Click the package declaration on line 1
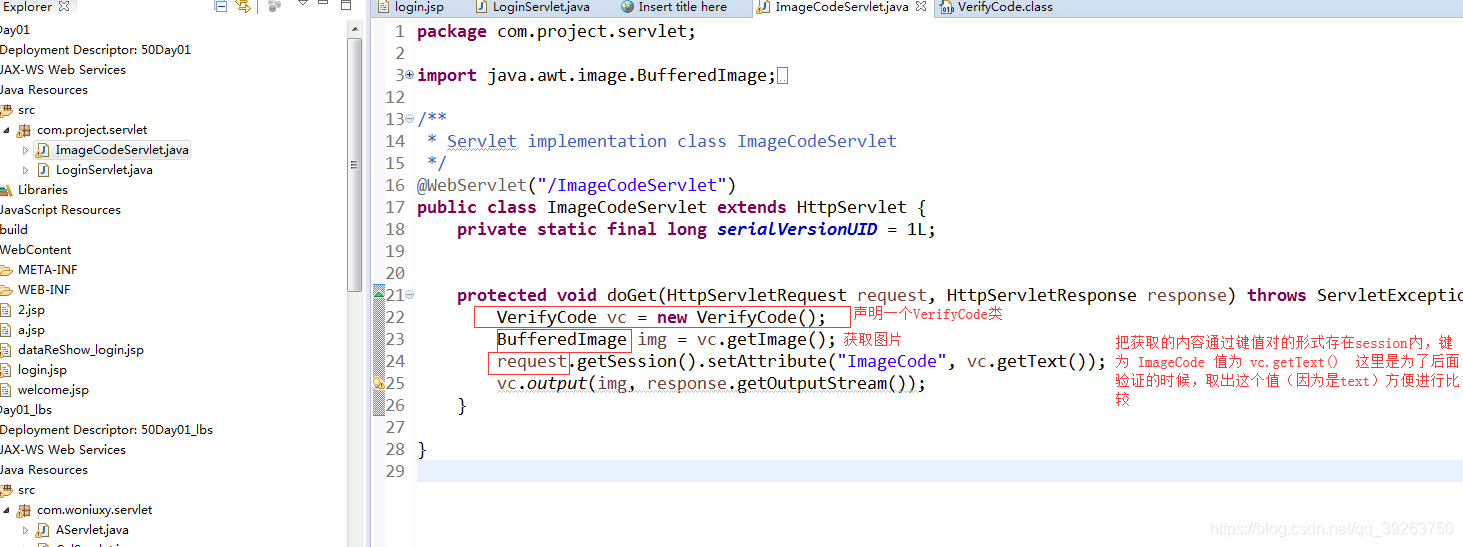Viewport: 1463px width, 547px height. 556,31
